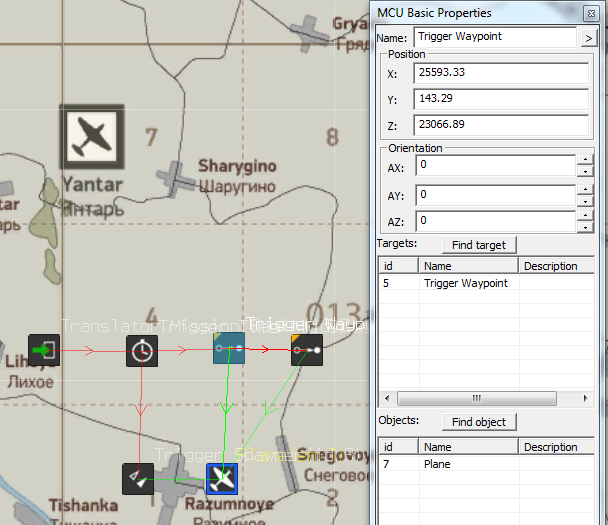Increase the AY orientation value
This screenshot has height=525, width=608.
coord(586,189)
